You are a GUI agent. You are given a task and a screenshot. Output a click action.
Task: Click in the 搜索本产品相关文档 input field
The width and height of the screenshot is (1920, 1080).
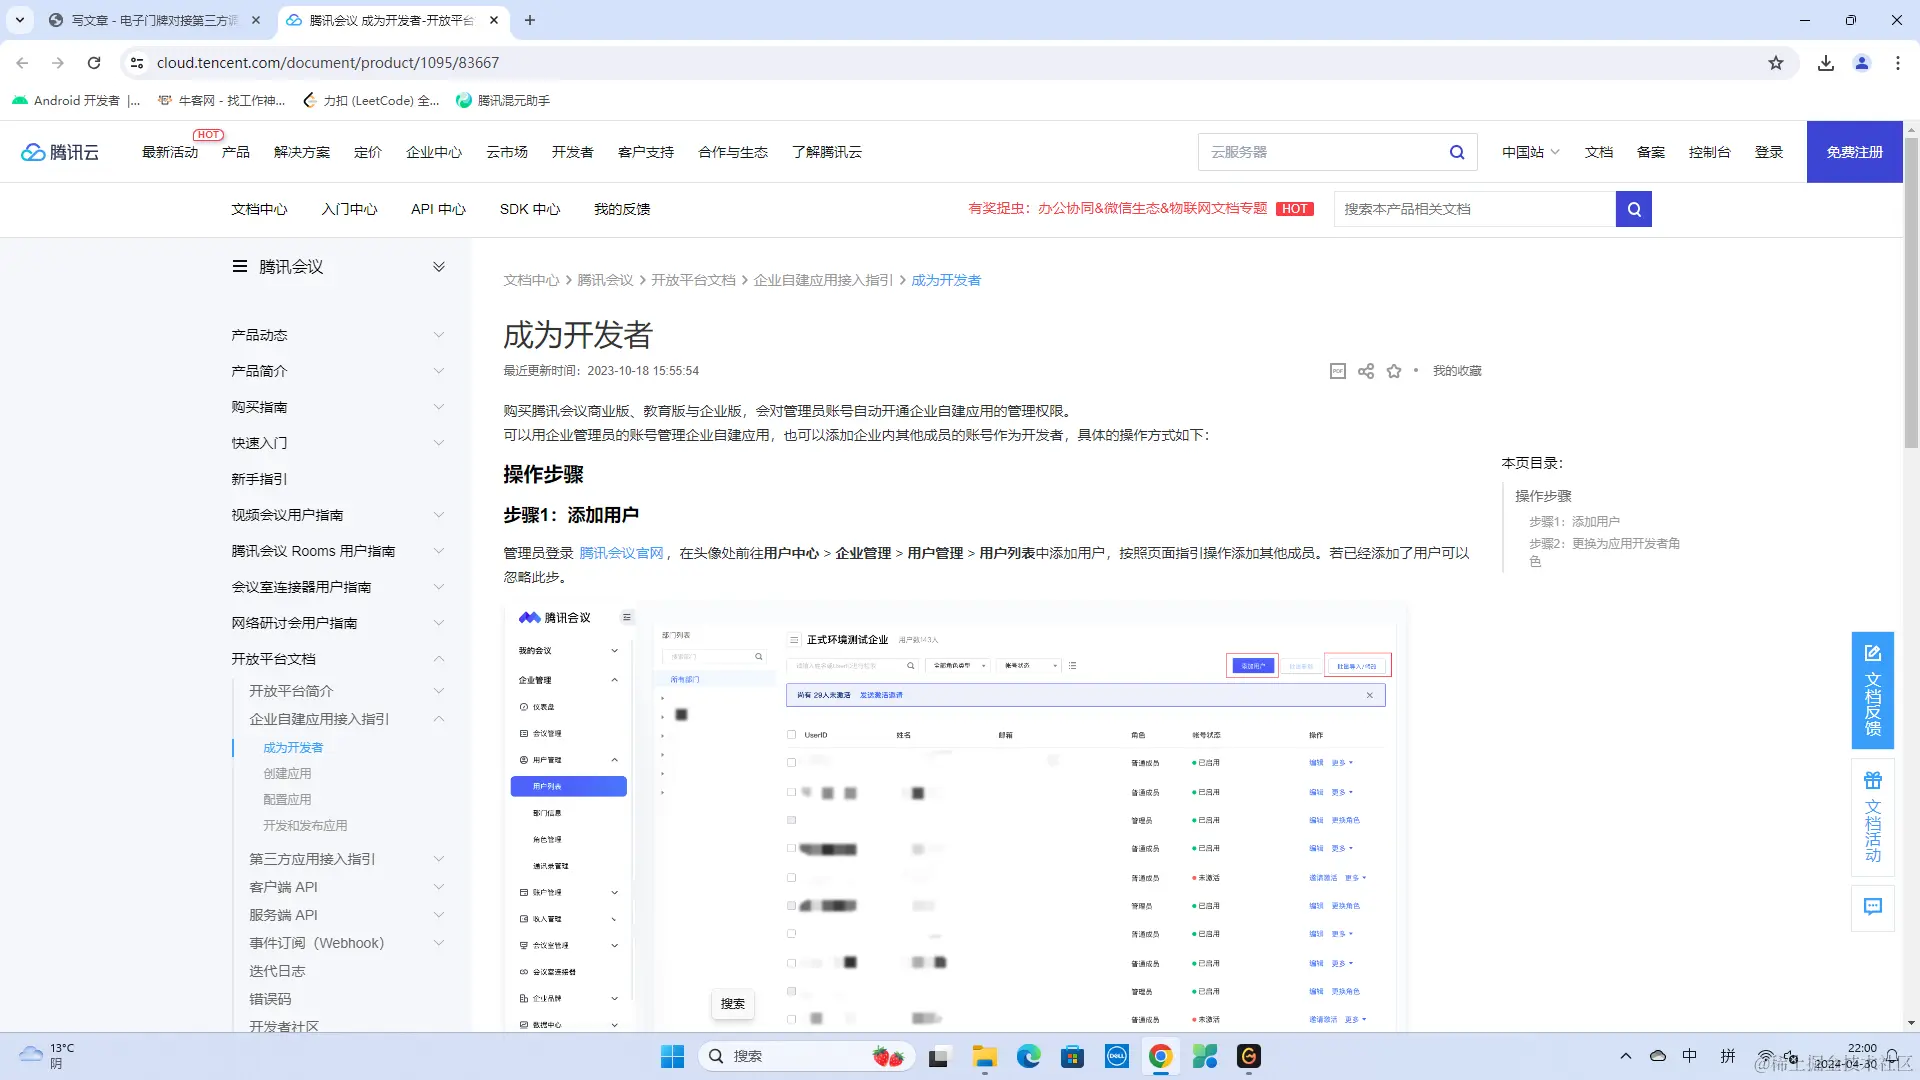point(1474,209)
